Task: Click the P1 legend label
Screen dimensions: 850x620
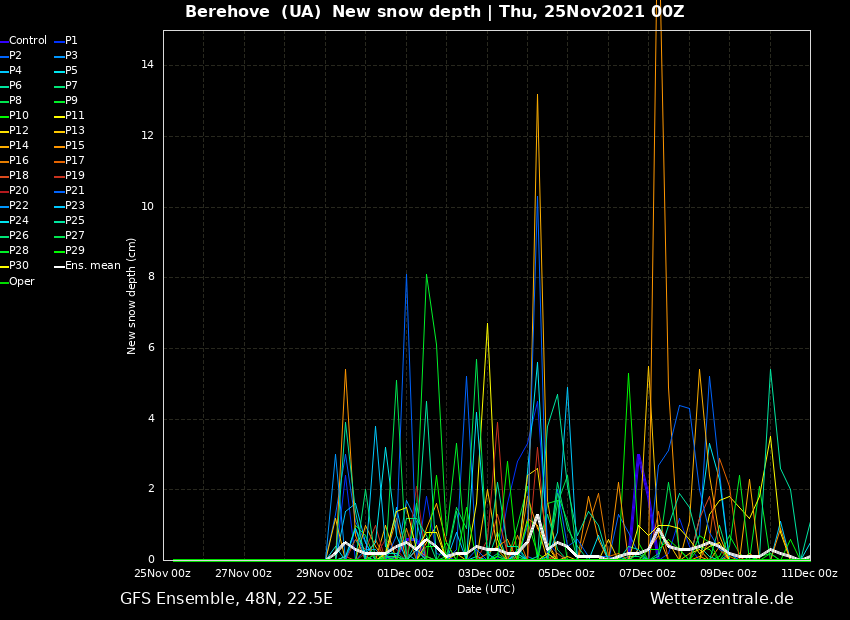Action: click(x=71, y=41)
